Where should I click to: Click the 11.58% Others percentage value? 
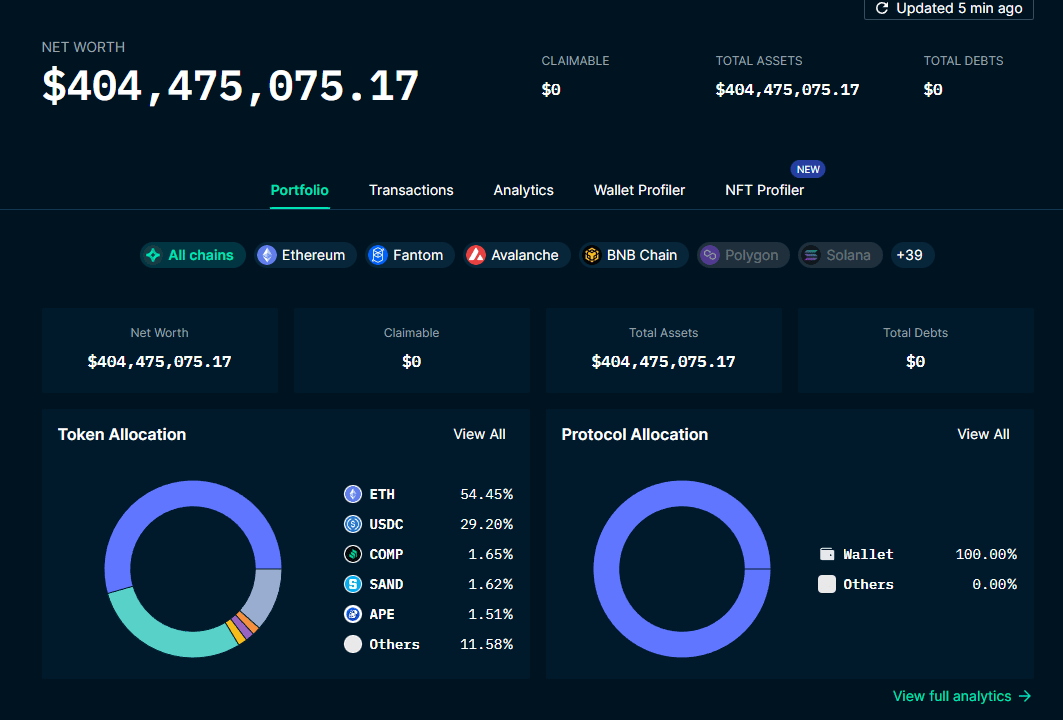pyautogui.click(x=487, y=644)
